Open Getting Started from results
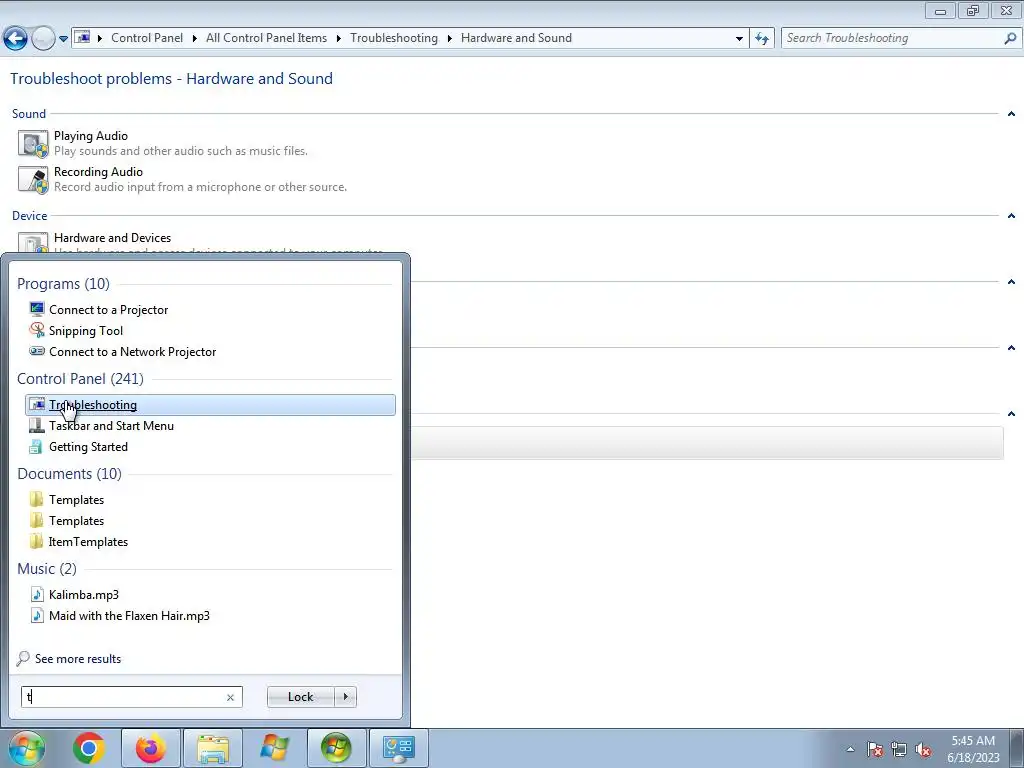 click(88, 447)
